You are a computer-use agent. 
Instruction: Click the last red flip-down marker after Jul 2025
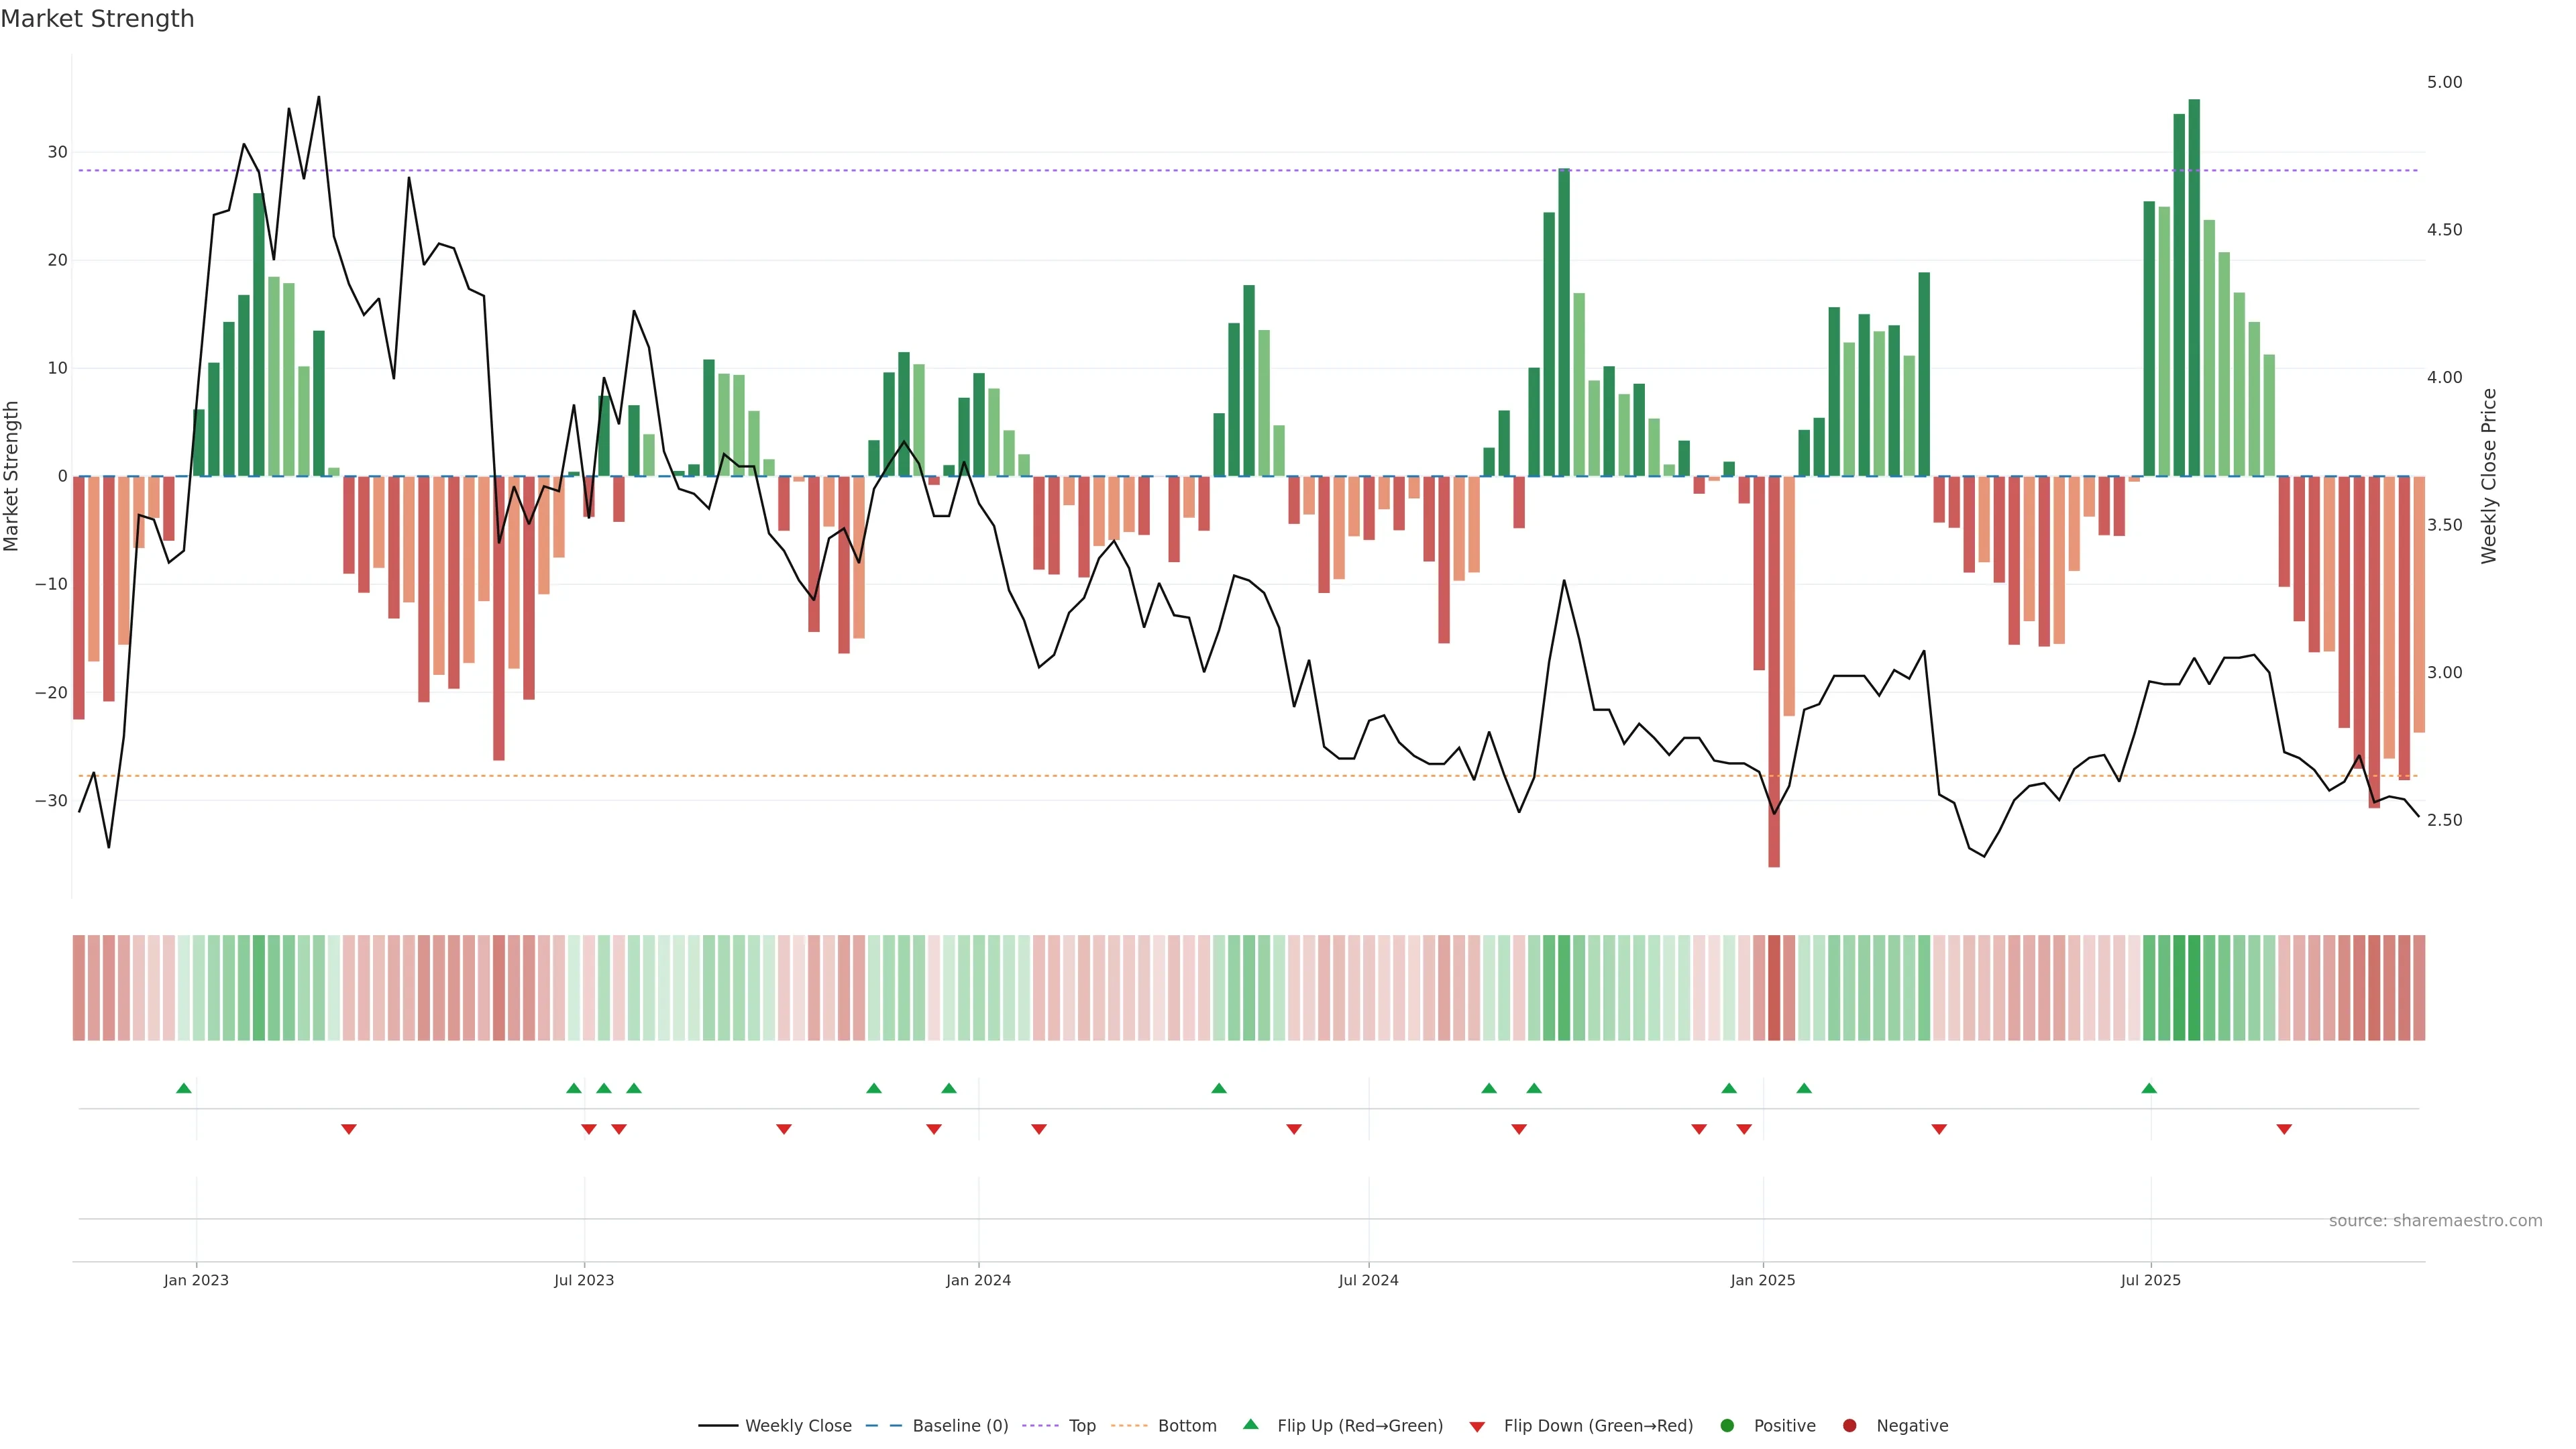click(x=2284, y=1129)
